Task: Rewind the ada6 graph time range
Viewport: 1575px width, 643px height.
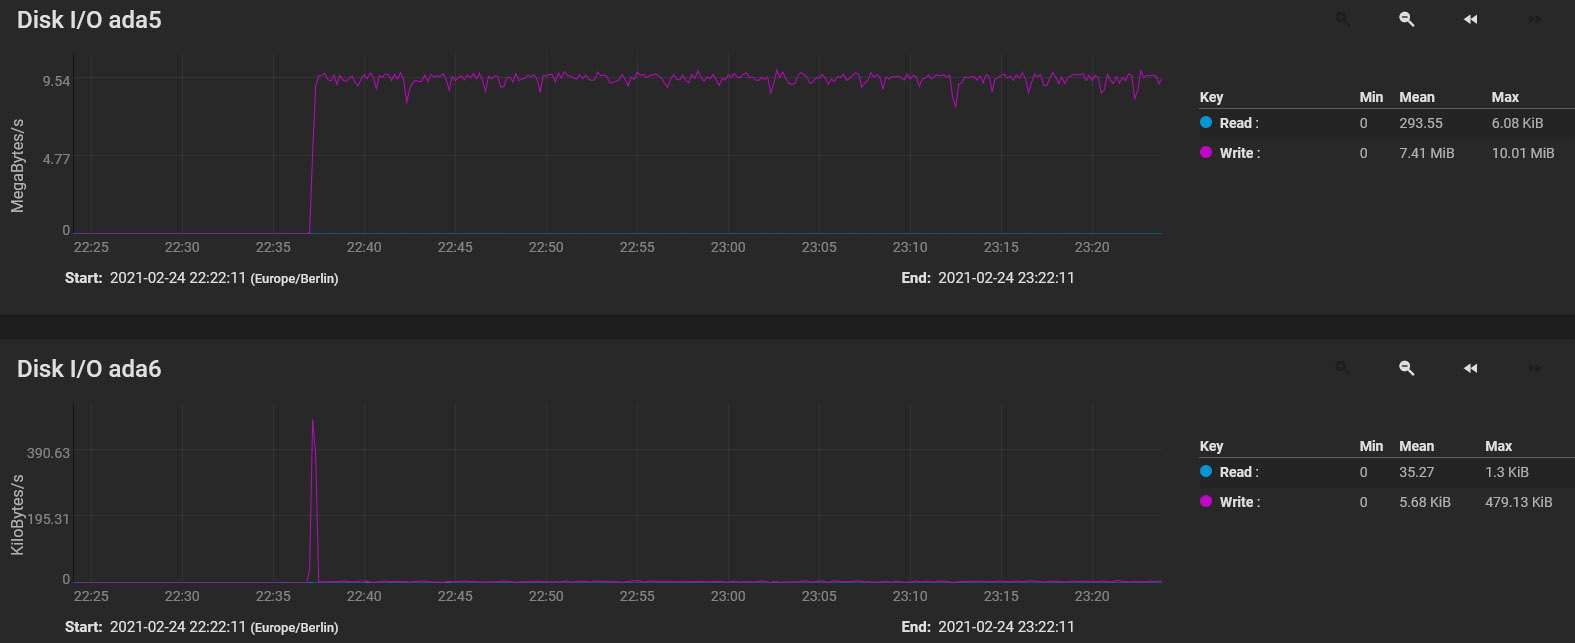Action: [1470, 368]
